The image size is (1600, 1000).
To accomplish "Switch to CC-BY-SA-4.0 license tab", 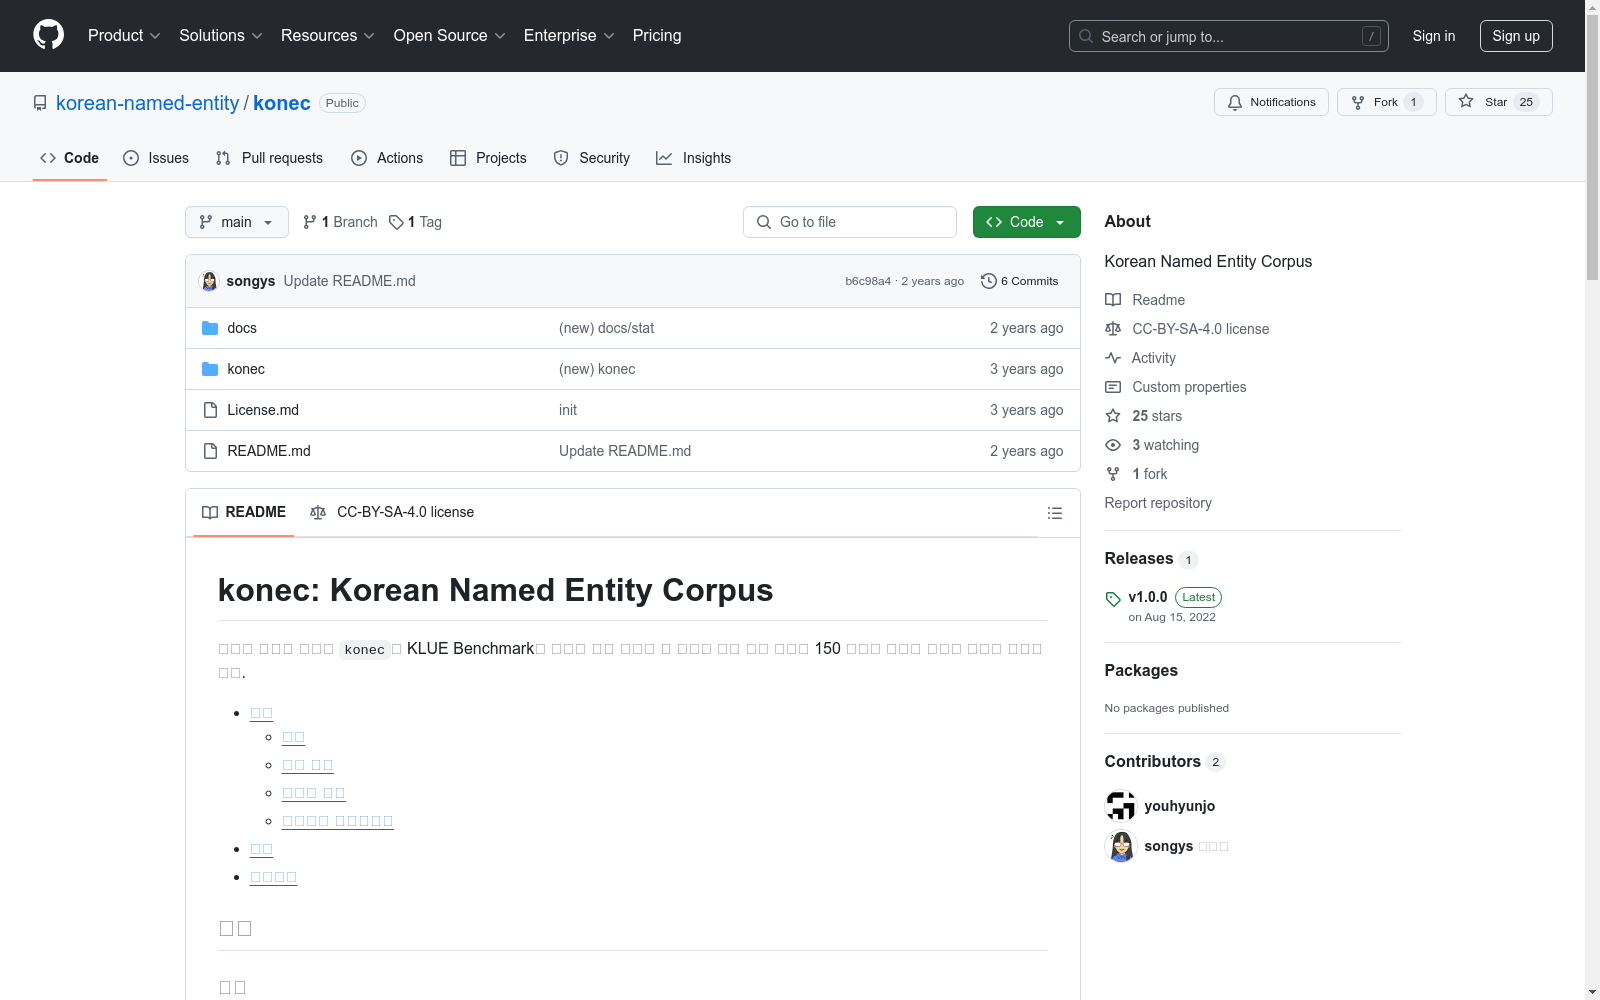I will coord(392,512).
